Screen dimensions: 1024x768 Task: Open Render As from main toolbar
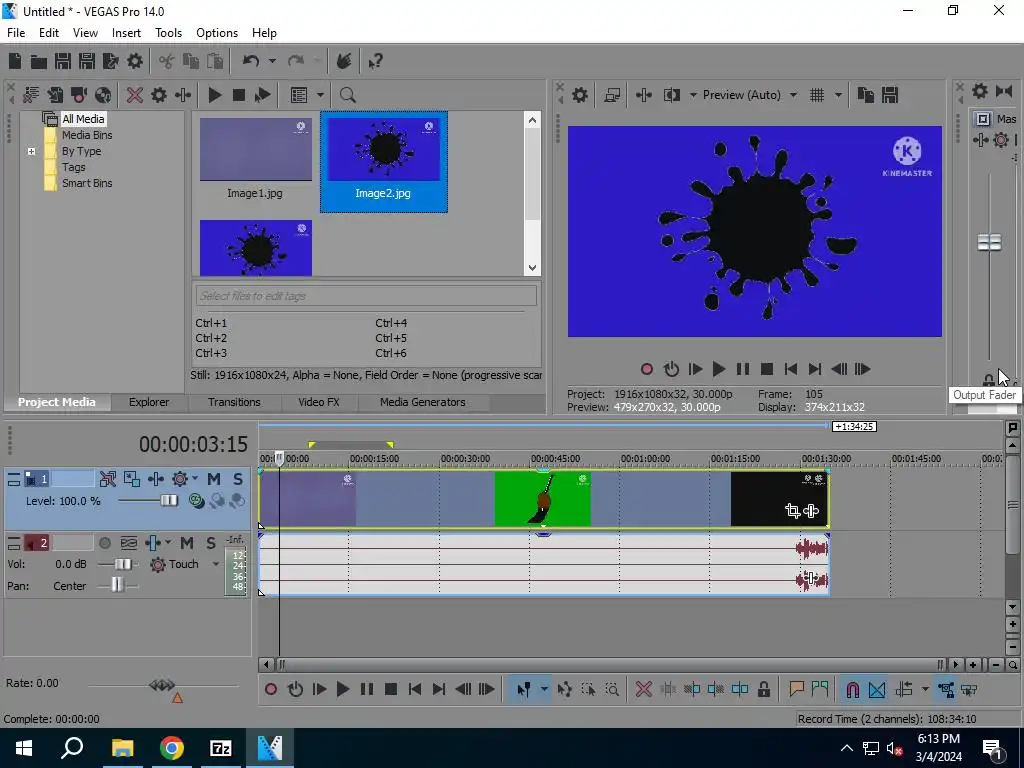[111, 61]
